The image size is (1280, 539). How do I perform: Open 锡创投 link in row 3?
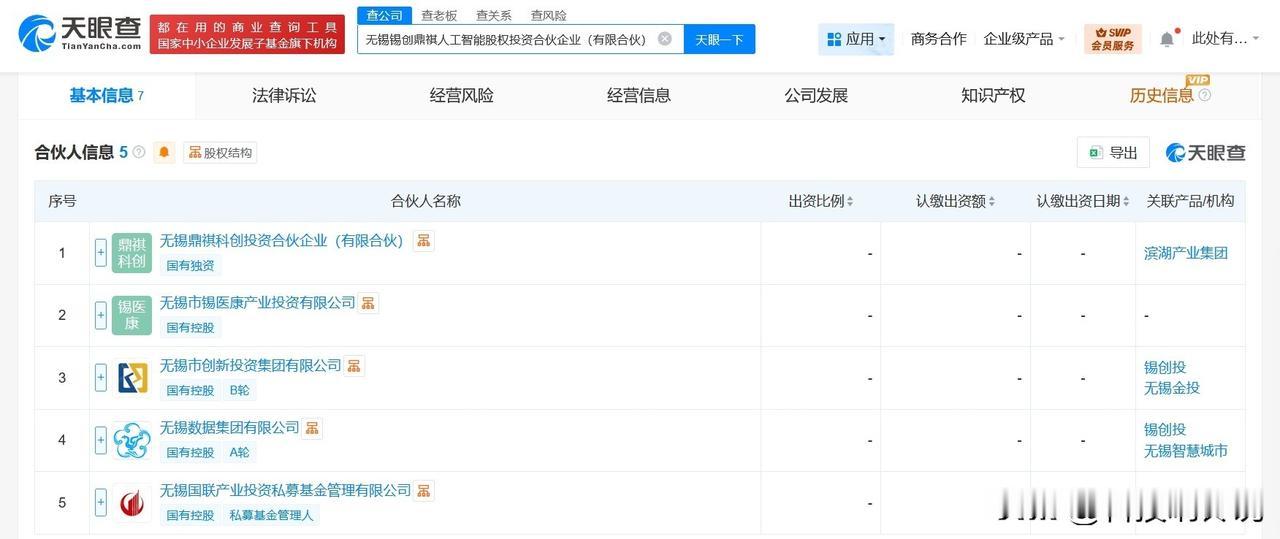[x=1164, y=367]
